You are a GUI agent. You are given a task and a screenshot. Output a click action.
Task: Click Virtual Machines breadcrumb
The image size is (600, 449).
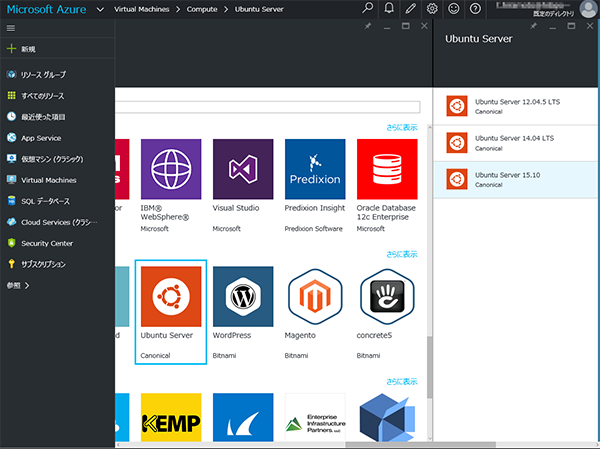(142, 9)
